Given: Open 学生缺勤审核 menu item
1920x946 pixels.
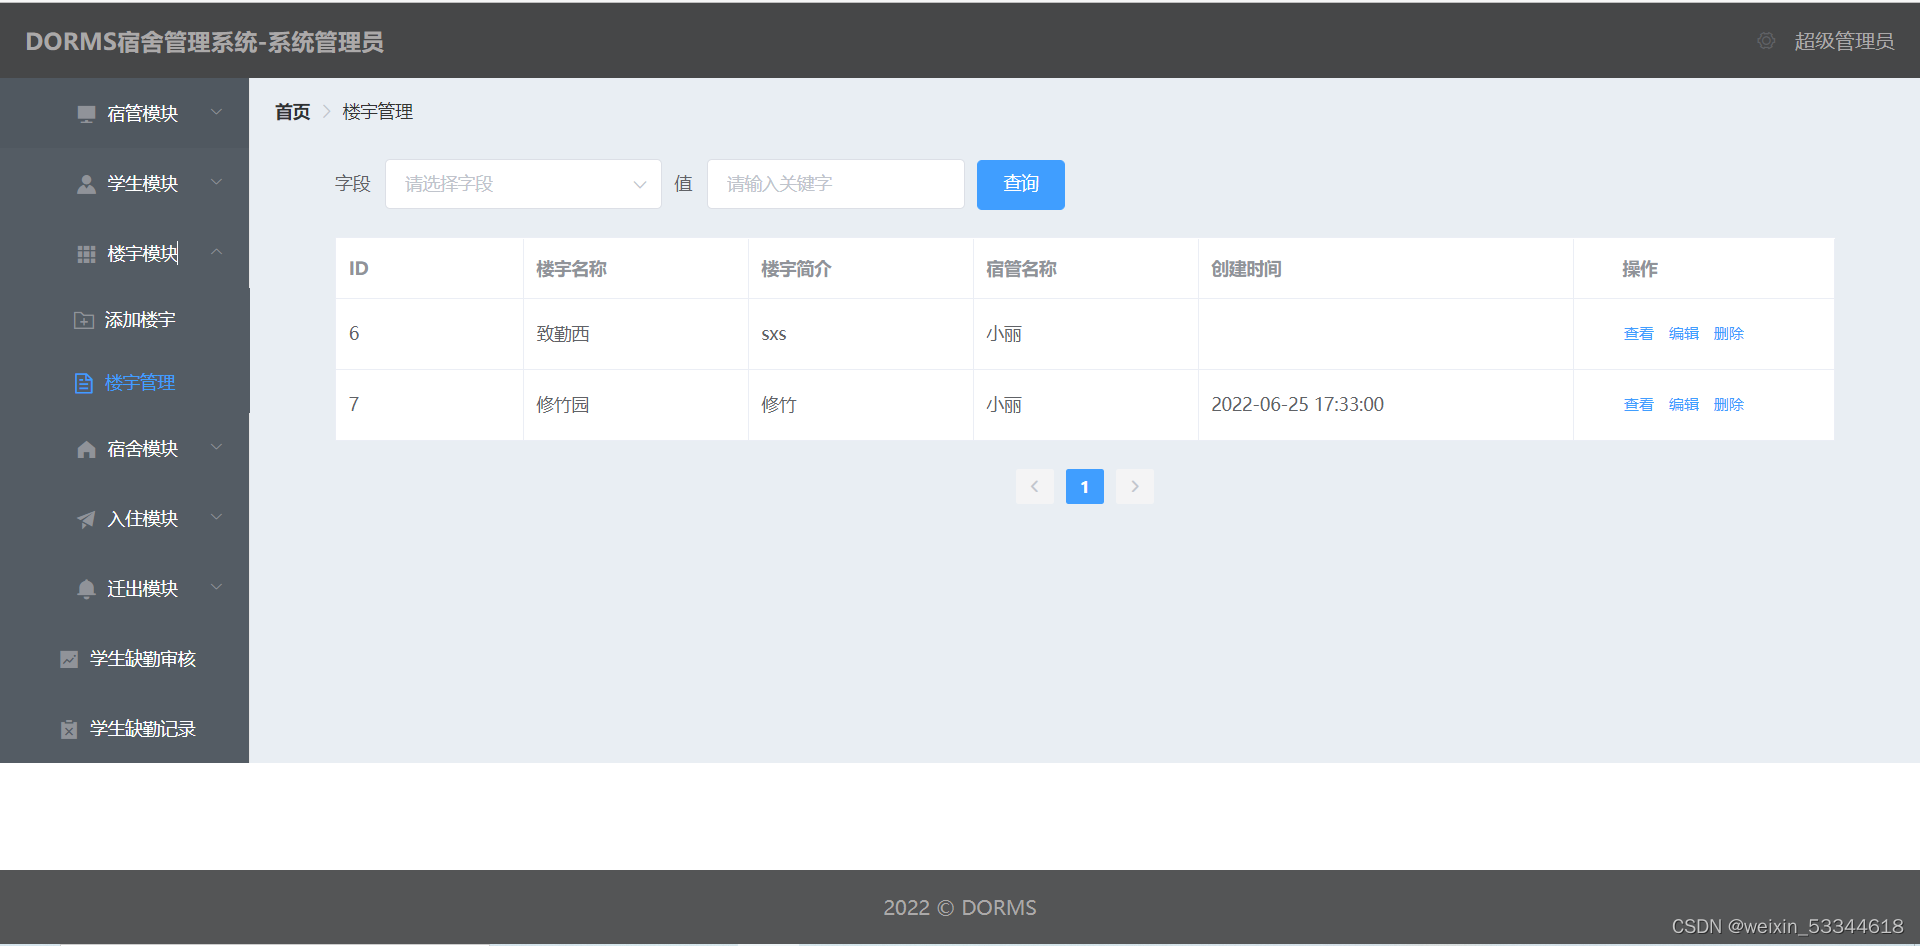Looking at the screenshot, I should tap(124, 659).
